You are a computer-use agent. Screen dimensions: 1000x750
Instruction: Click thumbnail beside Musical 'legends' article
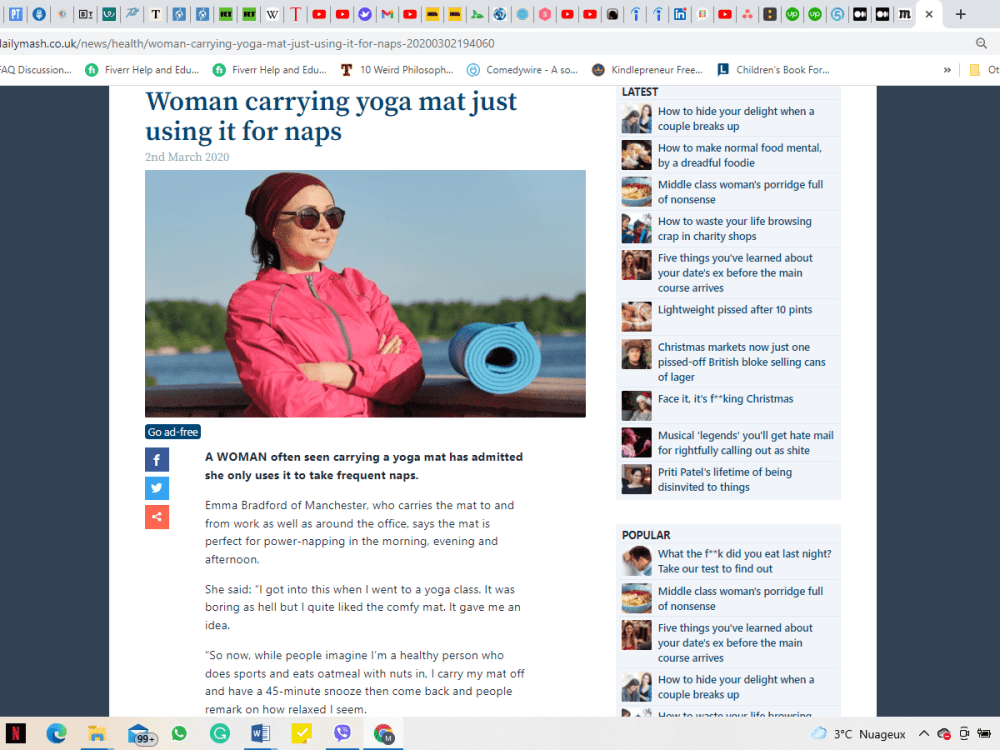pos(636,443)
